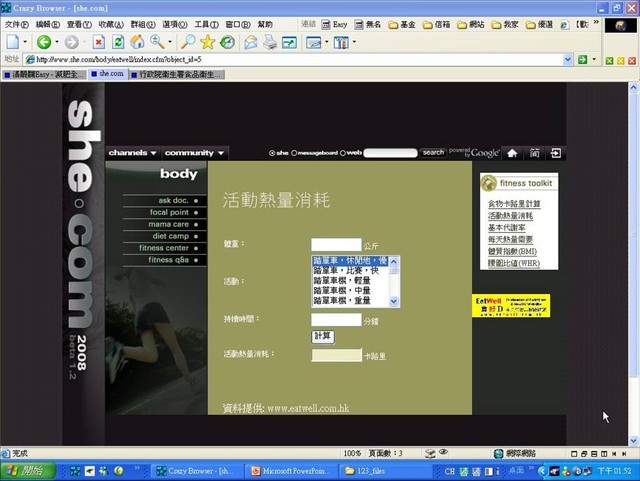The width and height of the screenshot is (640, 481).
Task: Select the 'web' search radio button
Action: tap(343, 153)
